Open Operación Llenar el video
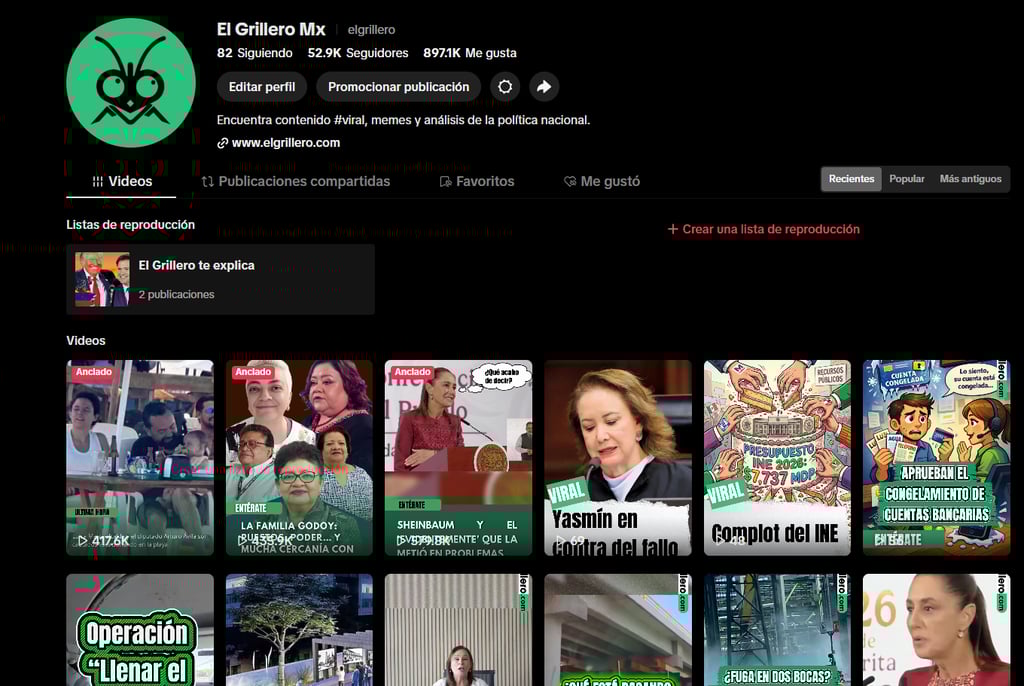 point(140,630)
